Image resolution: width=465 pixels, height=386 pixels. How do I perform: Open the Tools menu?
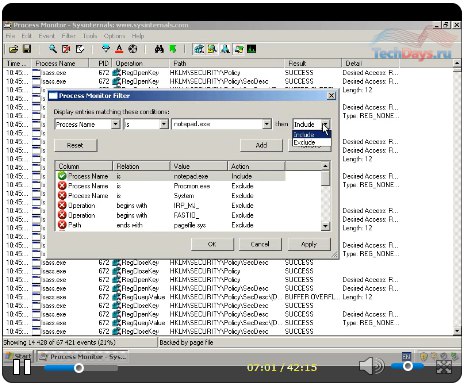click(90, 36)
